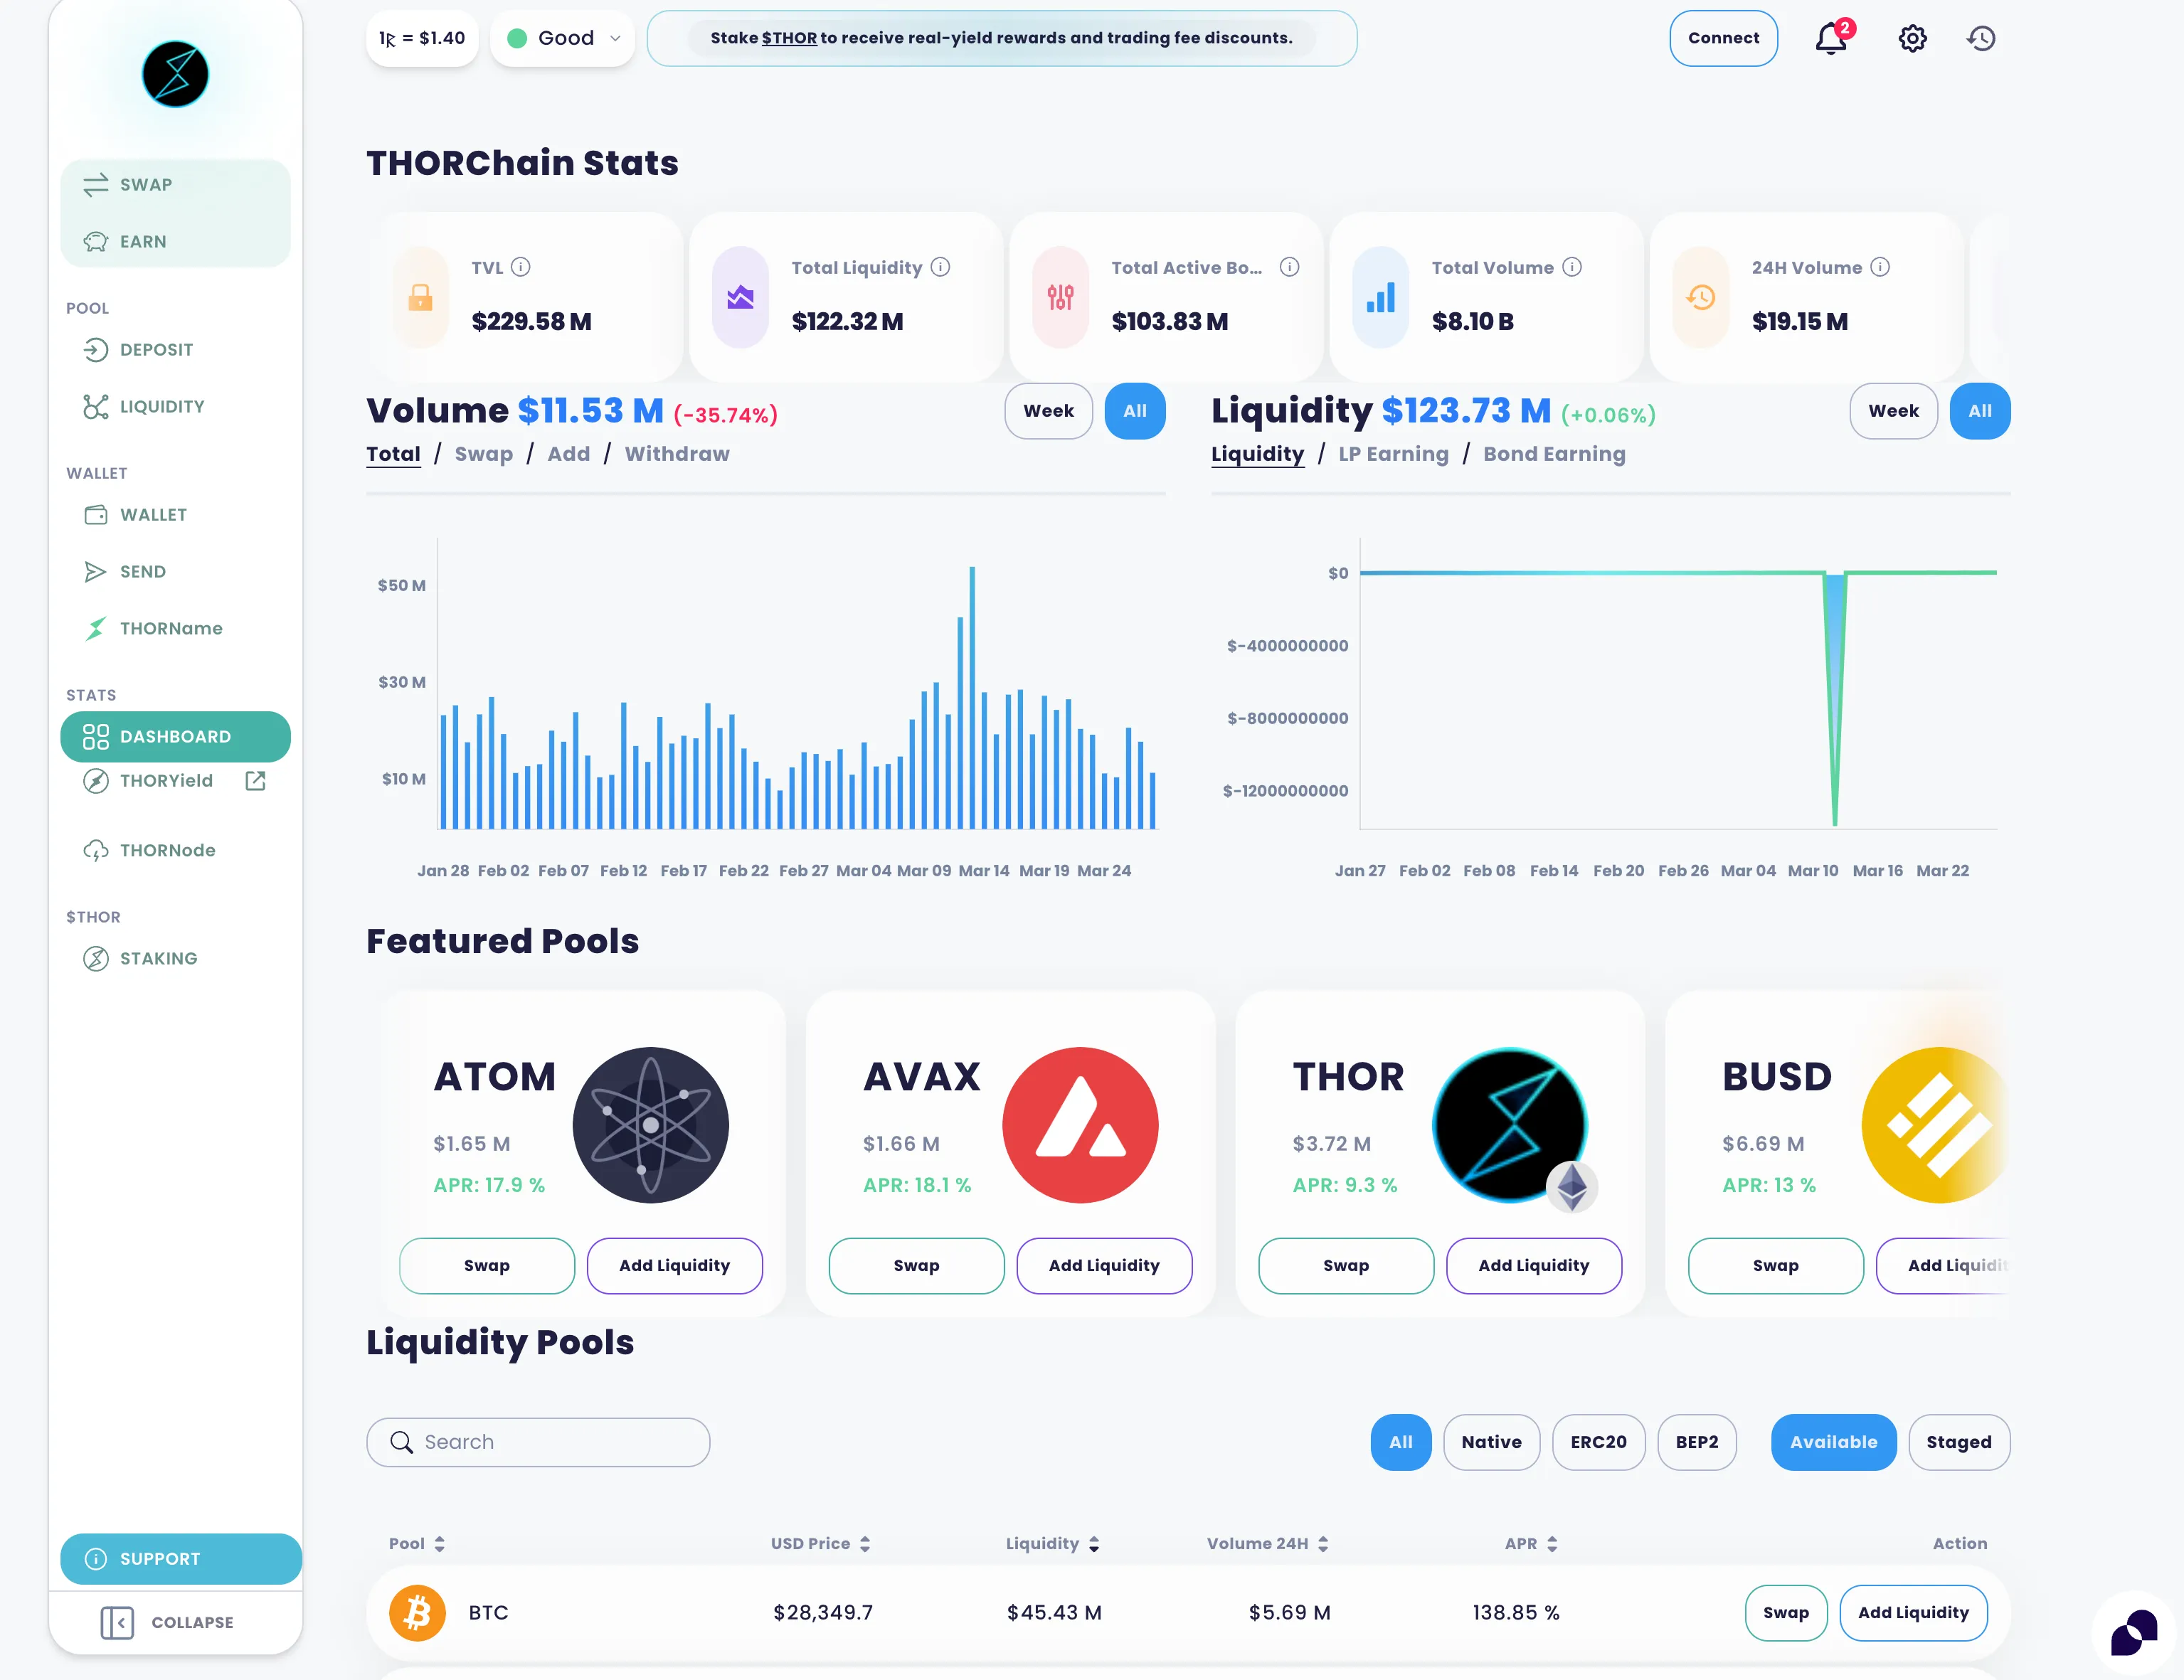Click the Connect wallet button

coord(1723,38)
